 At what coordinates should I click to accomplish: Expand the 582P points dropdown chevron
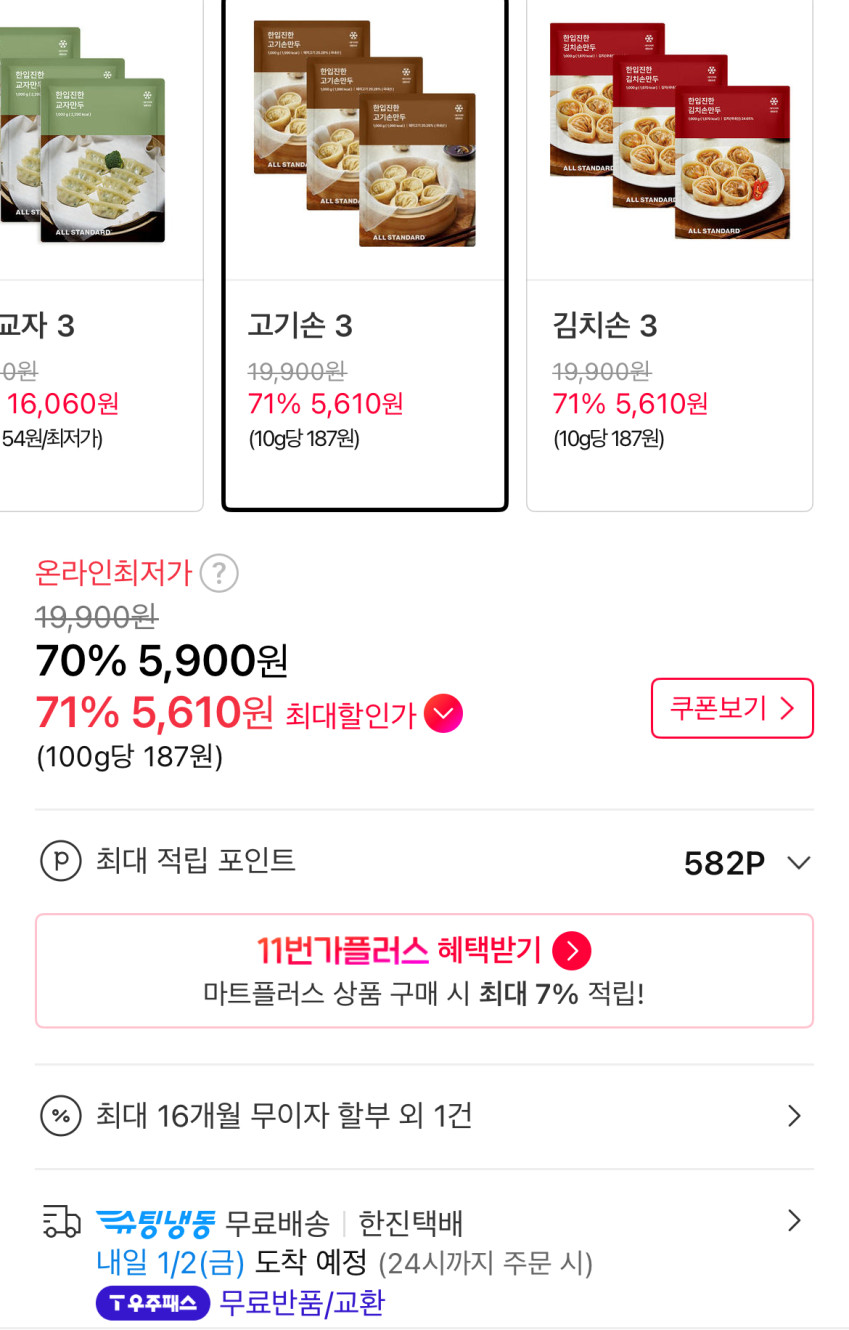click(798, 862)
